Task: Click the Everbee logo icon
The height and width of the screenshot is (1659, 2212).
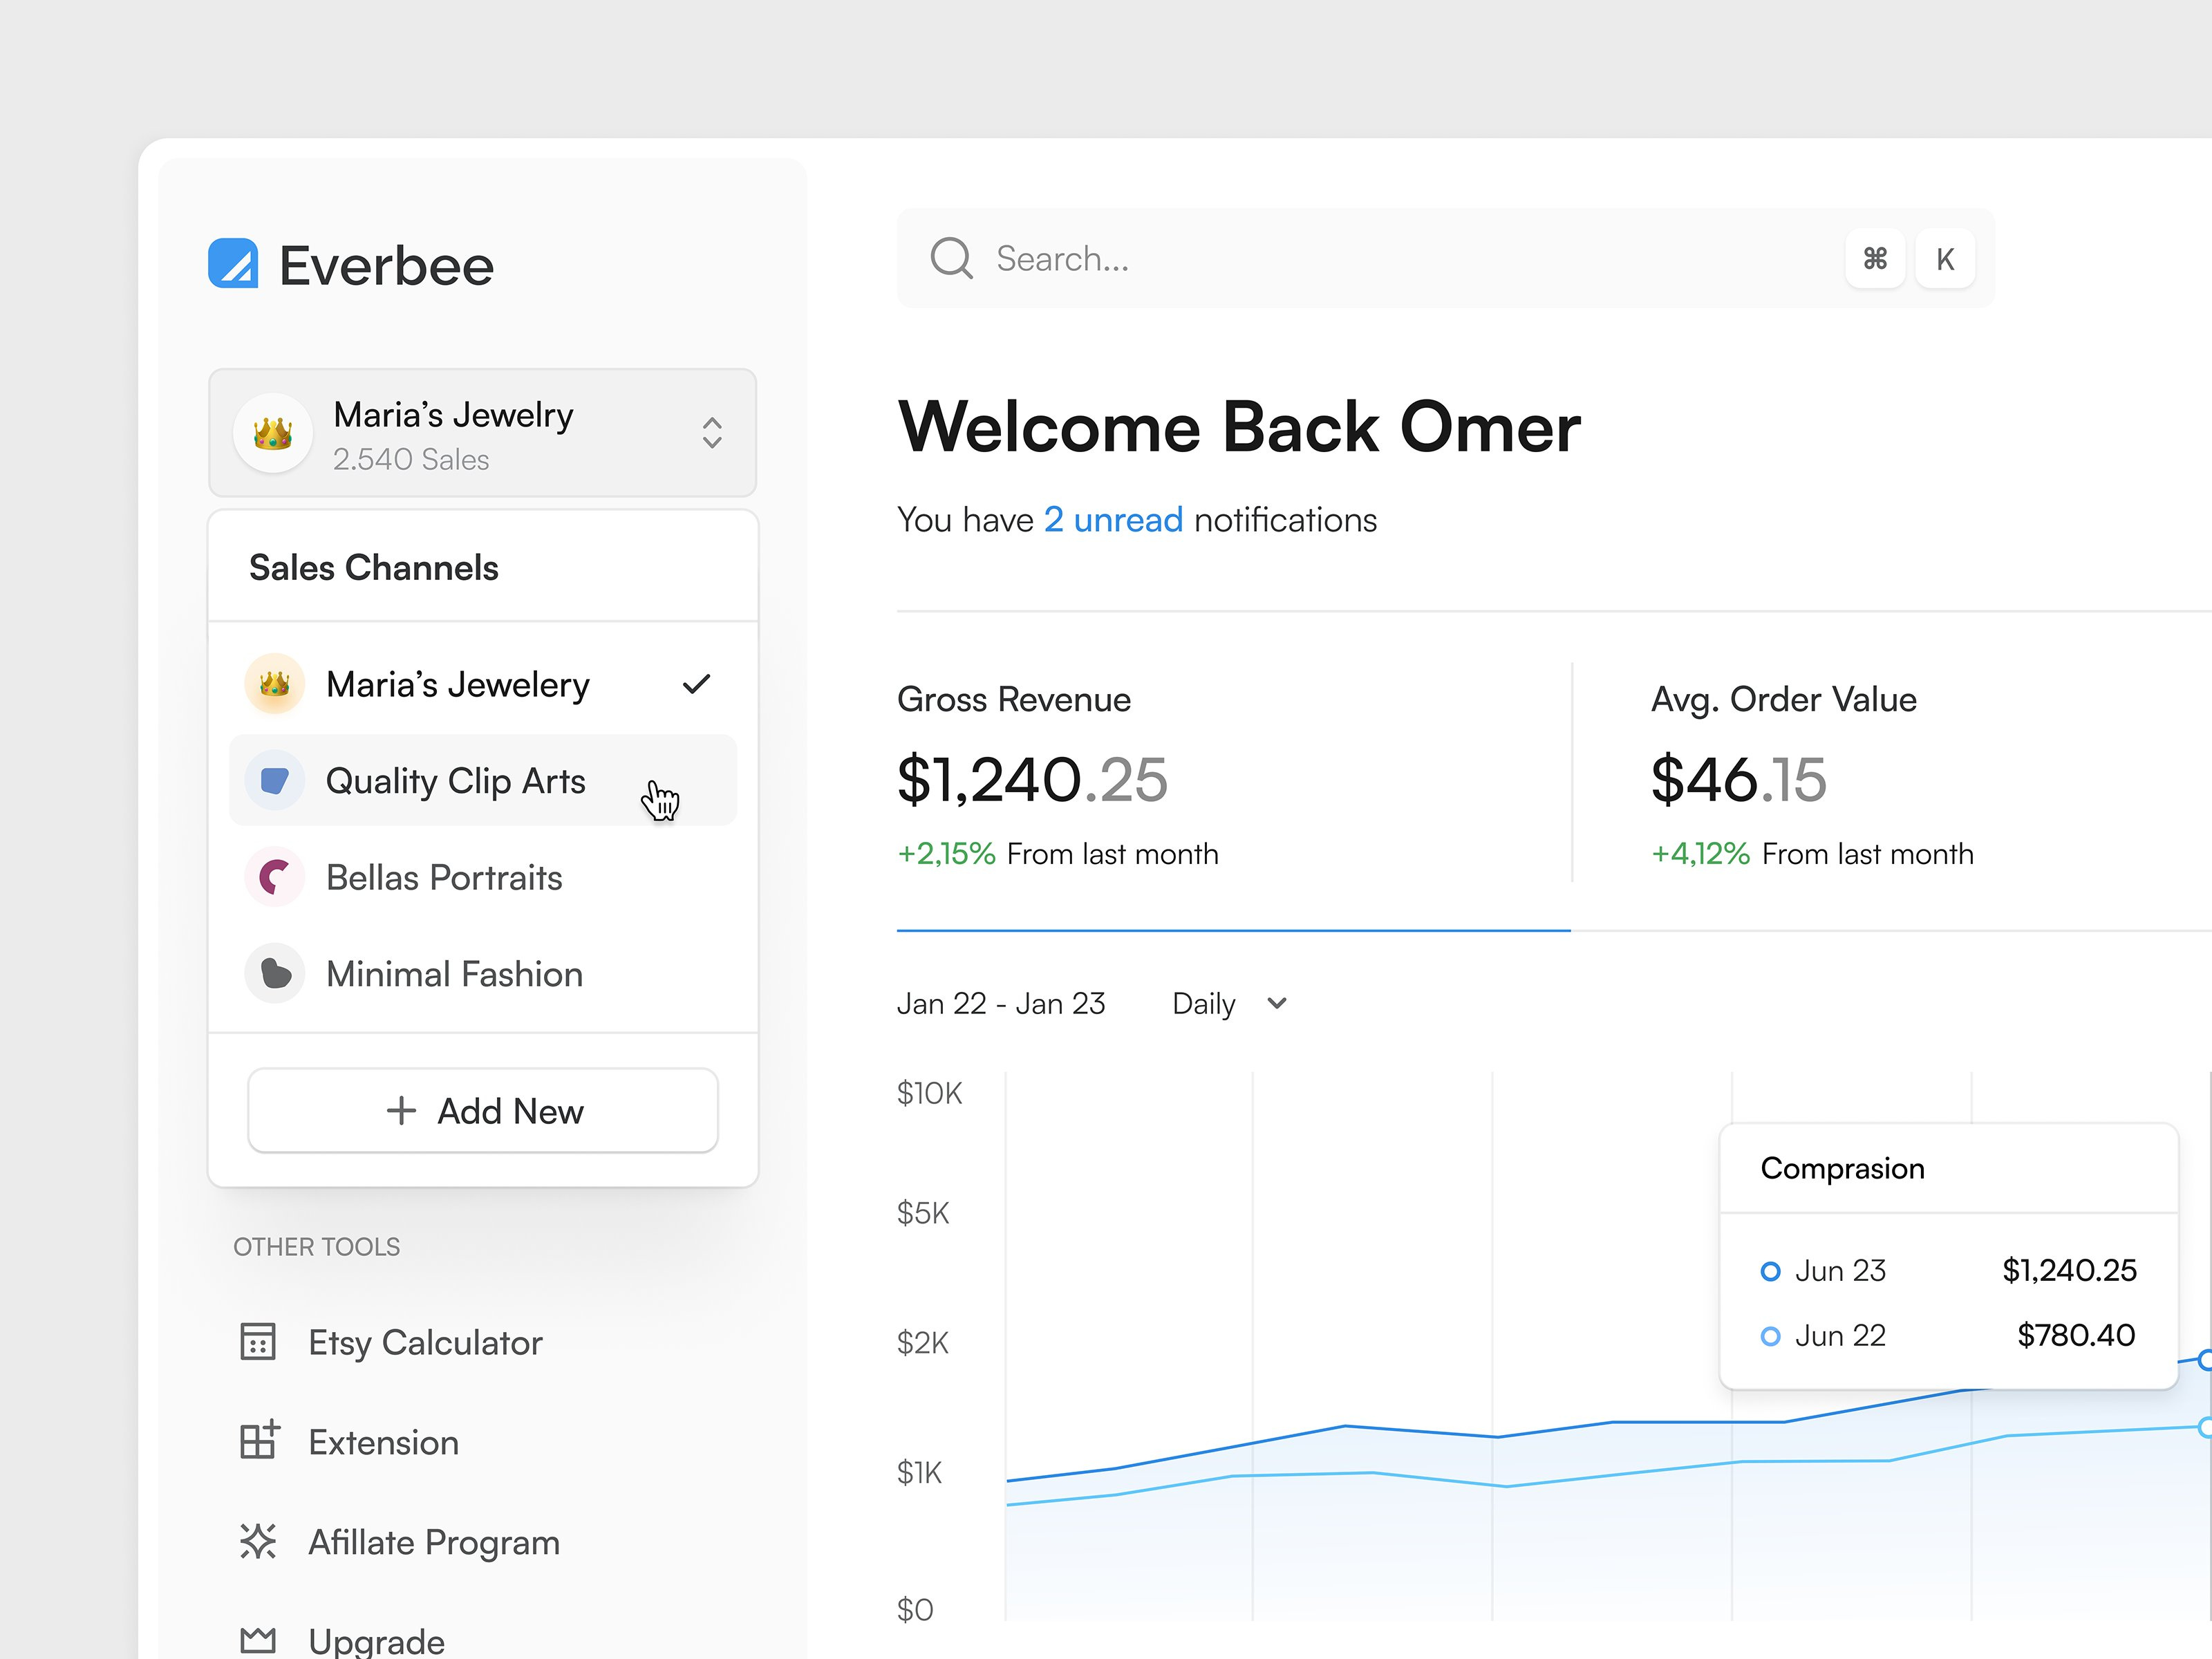Action: 233,263
